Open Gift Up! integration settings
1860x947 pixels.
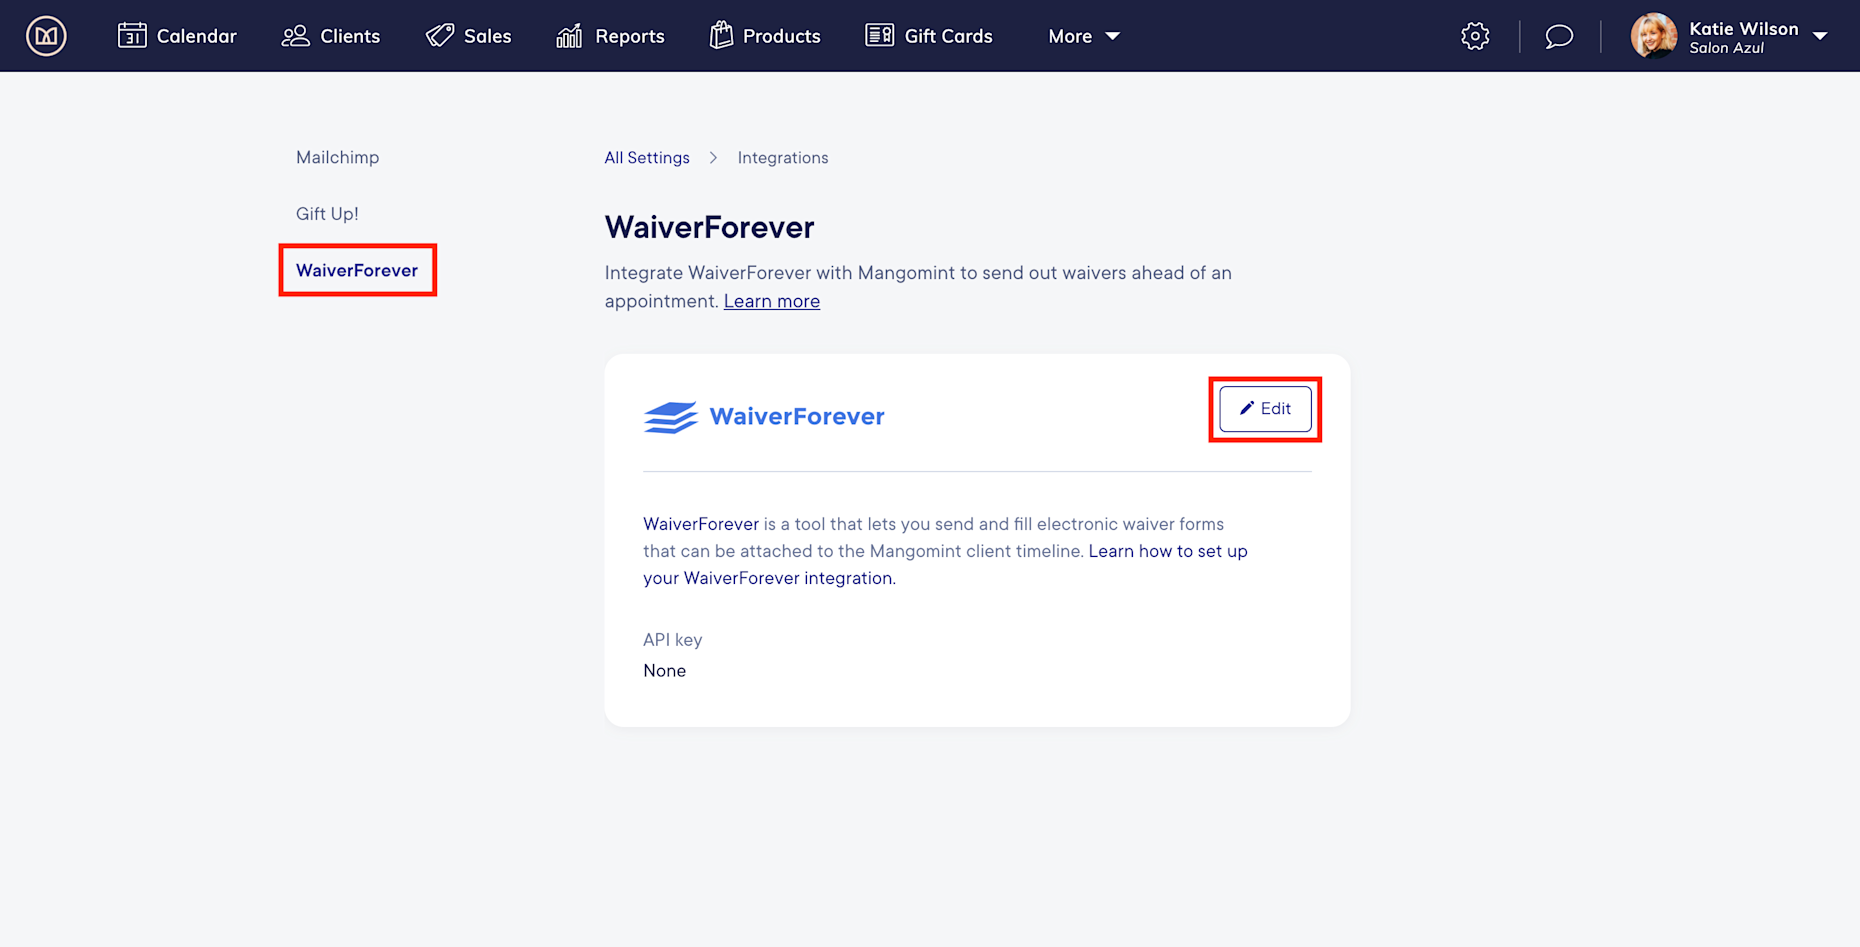pyautogui.click(x=327, y=213)
